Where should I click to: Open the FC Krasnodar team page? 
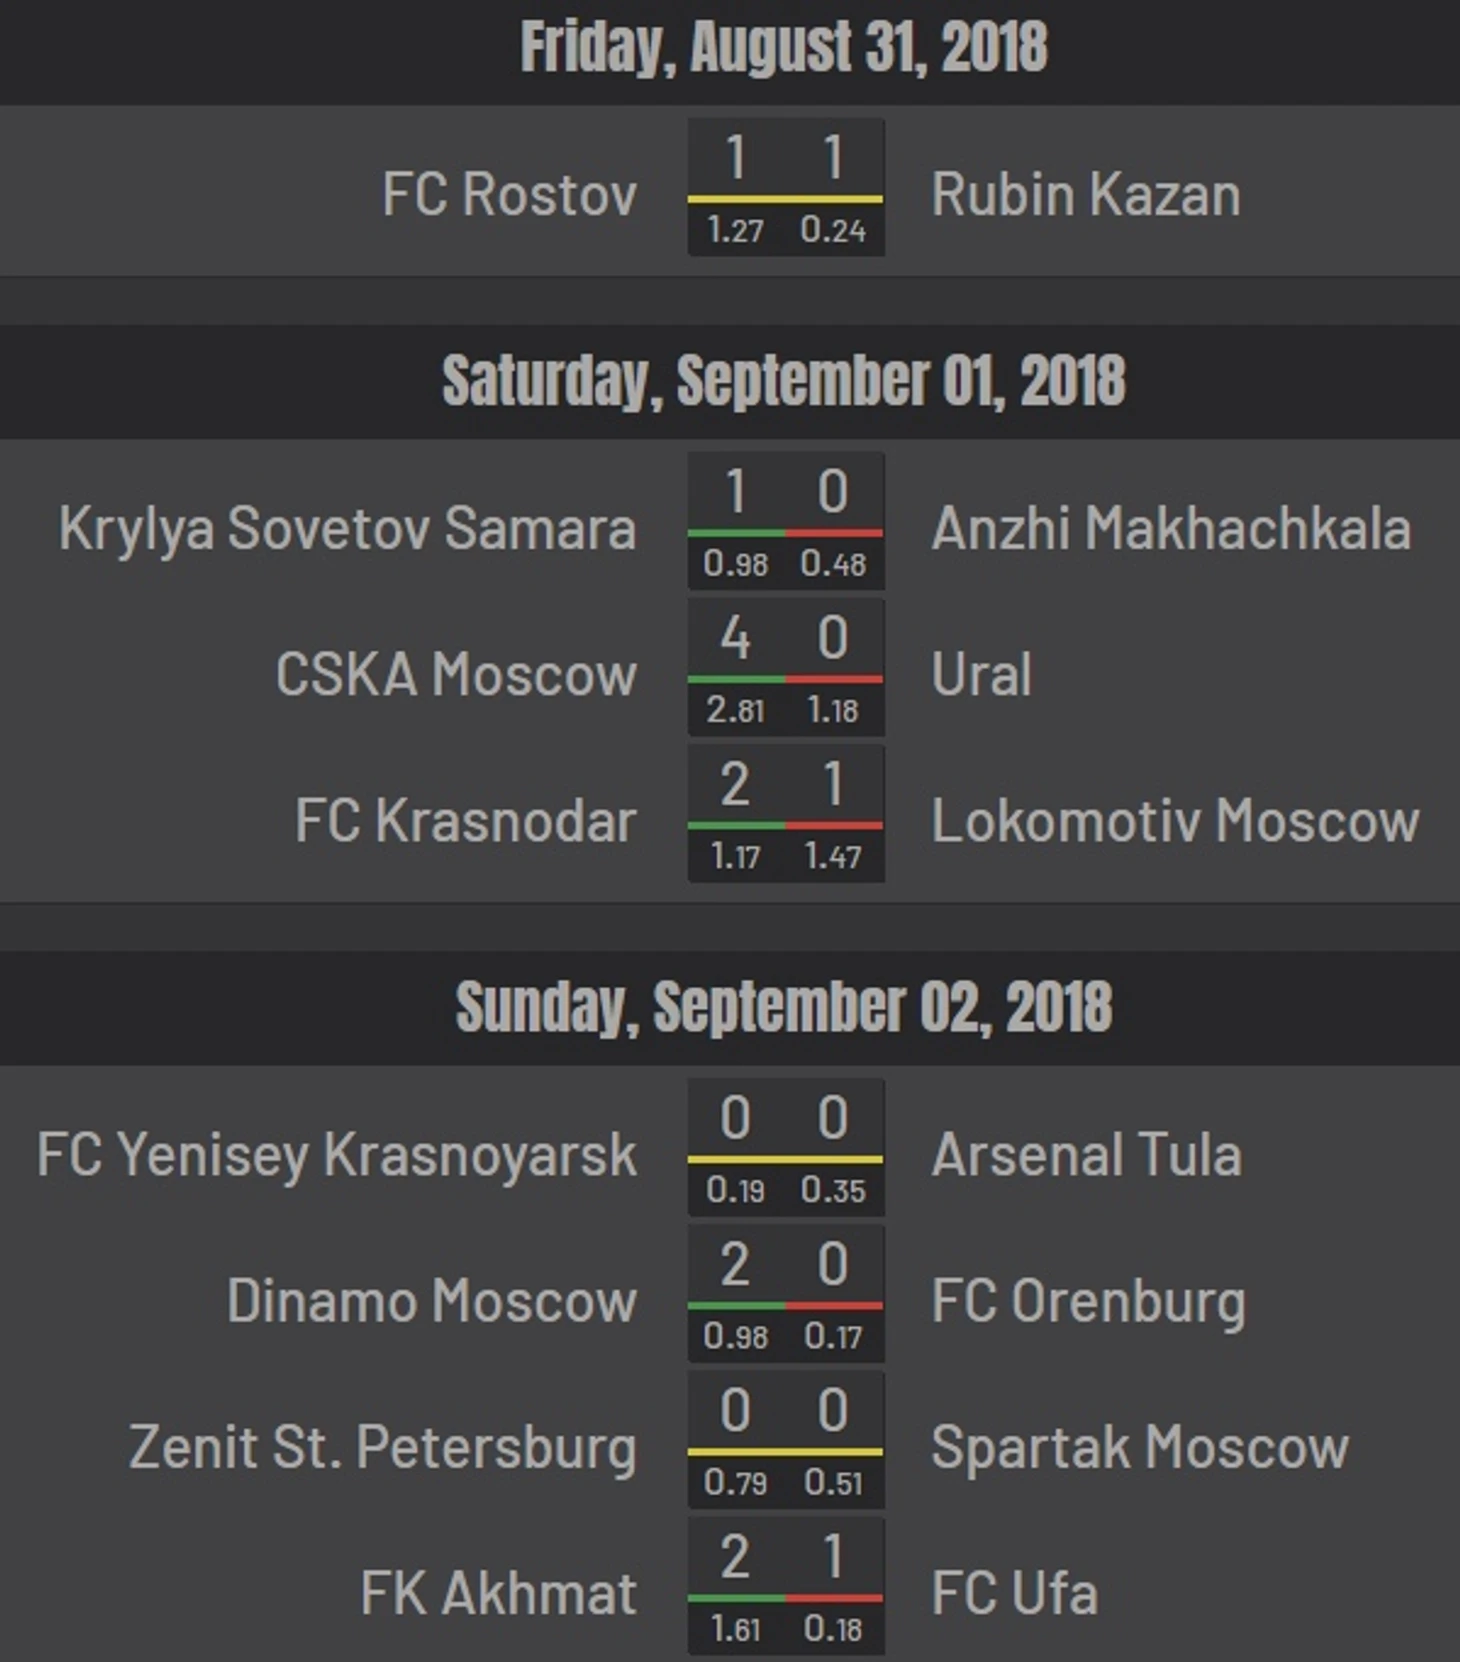pos(466,820)
